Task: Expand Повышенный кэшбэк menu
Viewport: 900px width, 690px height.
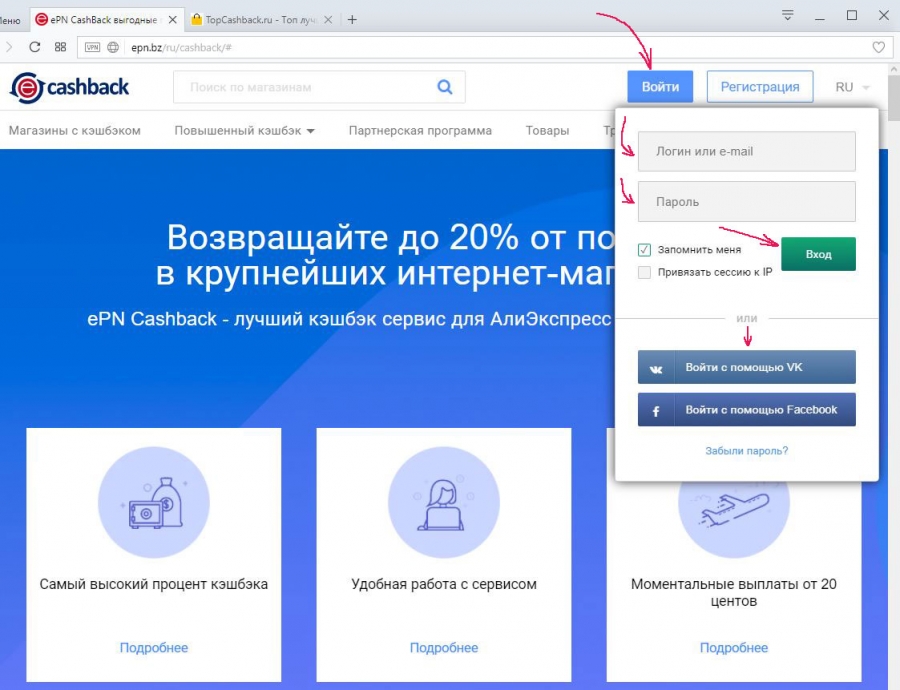Action: coord(245,131)
